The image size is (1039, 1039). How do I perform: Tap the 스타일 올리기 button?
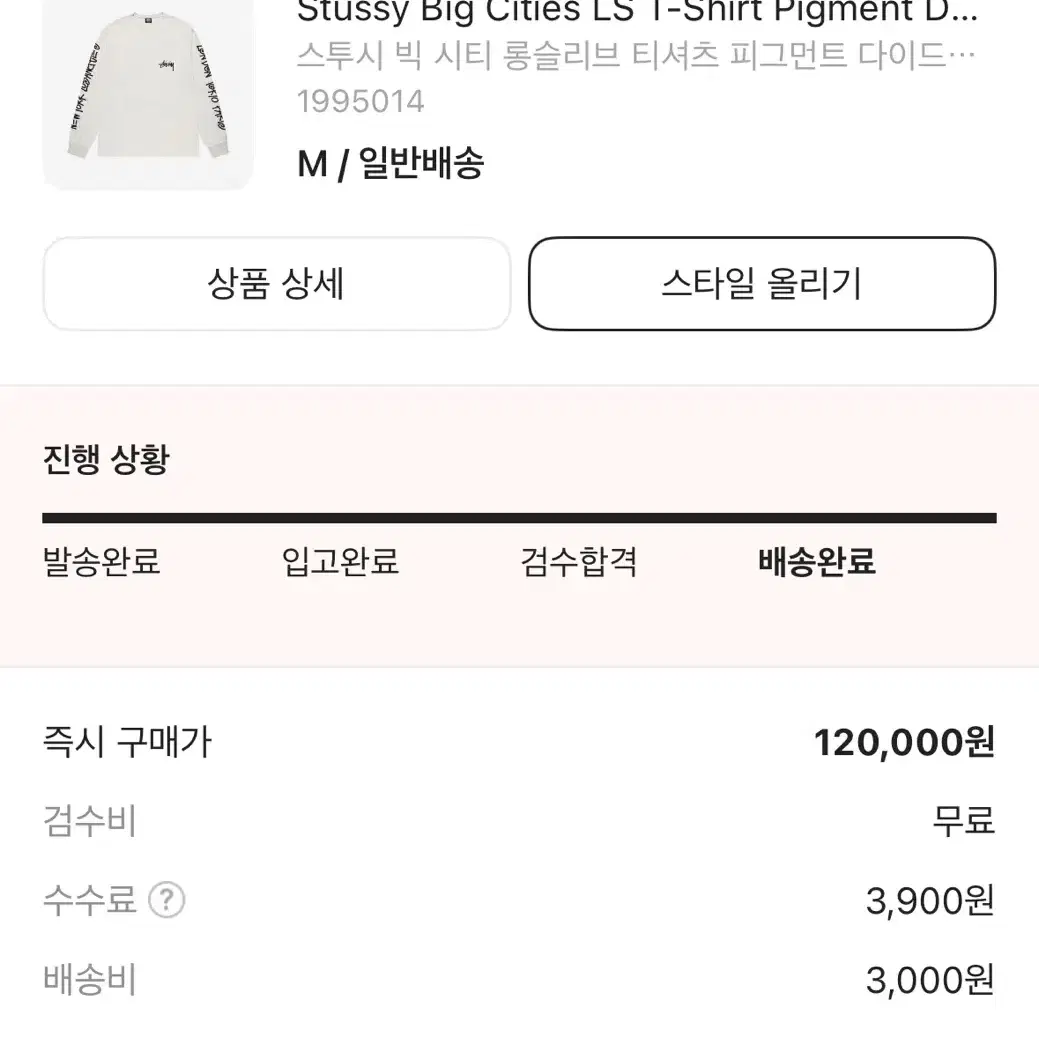762,284
